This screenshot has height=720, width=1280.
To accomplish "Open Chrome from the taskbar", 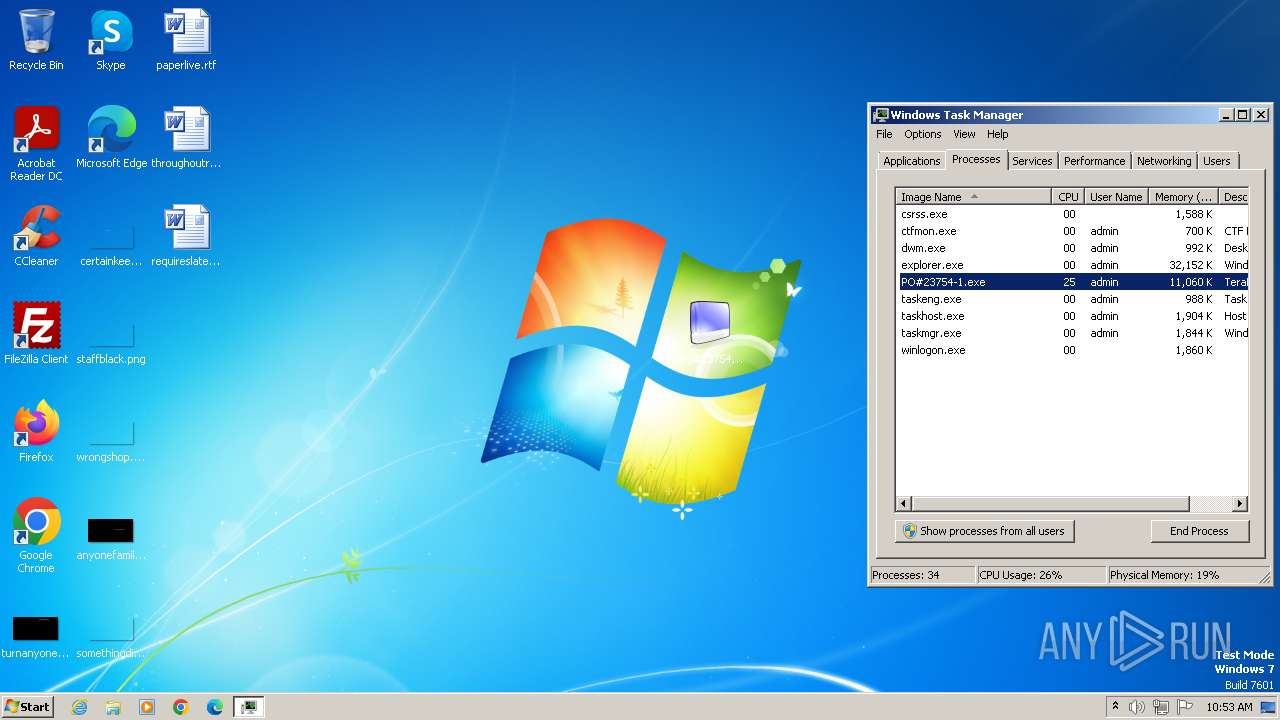I will pyautogui.click(x=181, y=707).
